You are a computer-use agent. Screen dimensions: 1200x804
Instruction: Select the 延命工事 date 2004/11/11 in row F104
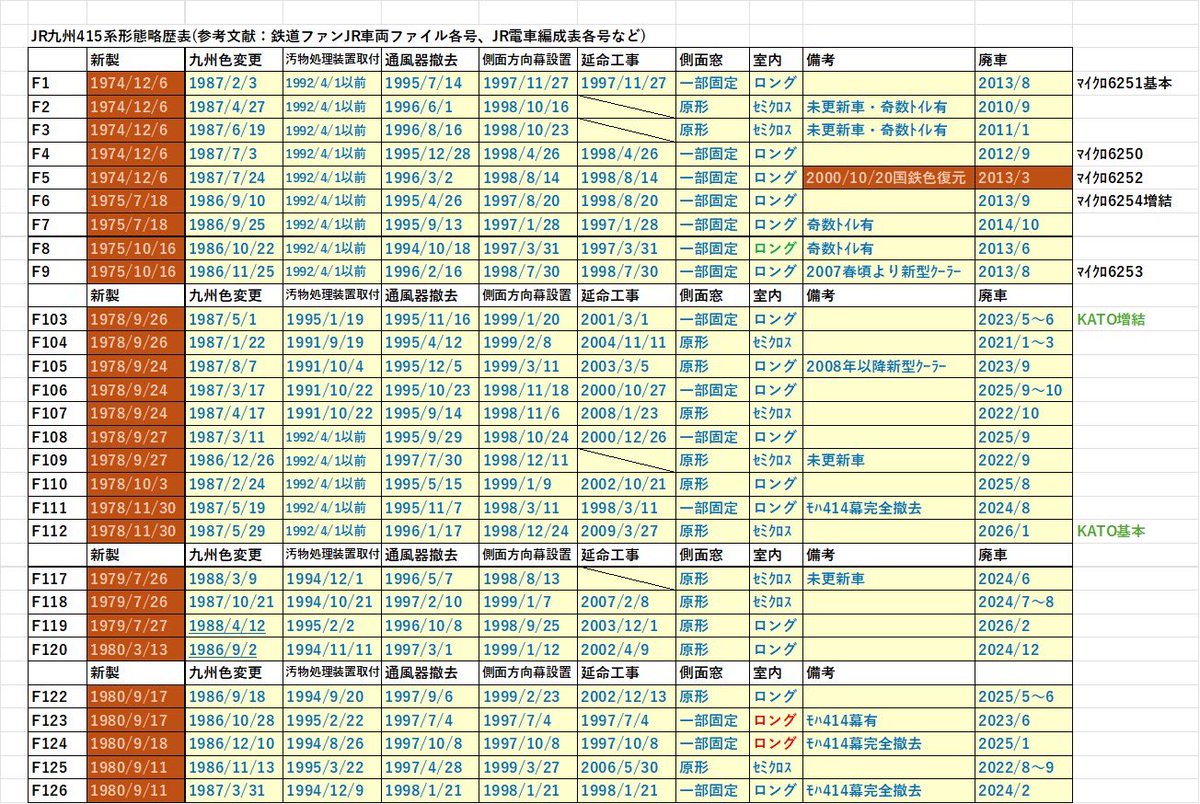point(625,343)
